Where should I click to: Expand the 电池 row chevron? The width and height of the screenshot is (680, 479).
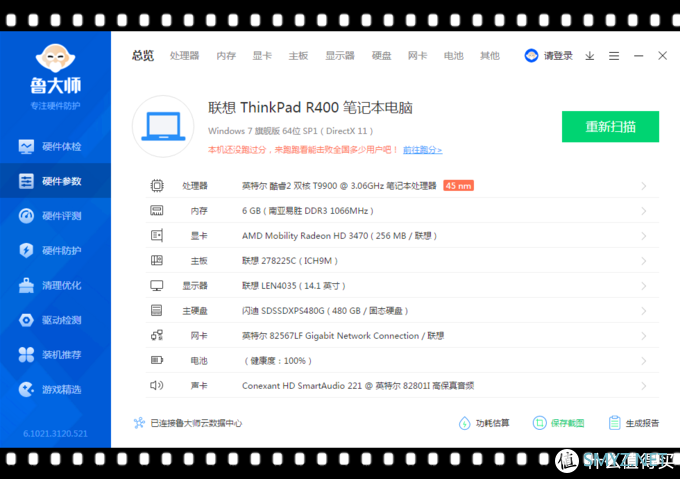pos(644,361)
